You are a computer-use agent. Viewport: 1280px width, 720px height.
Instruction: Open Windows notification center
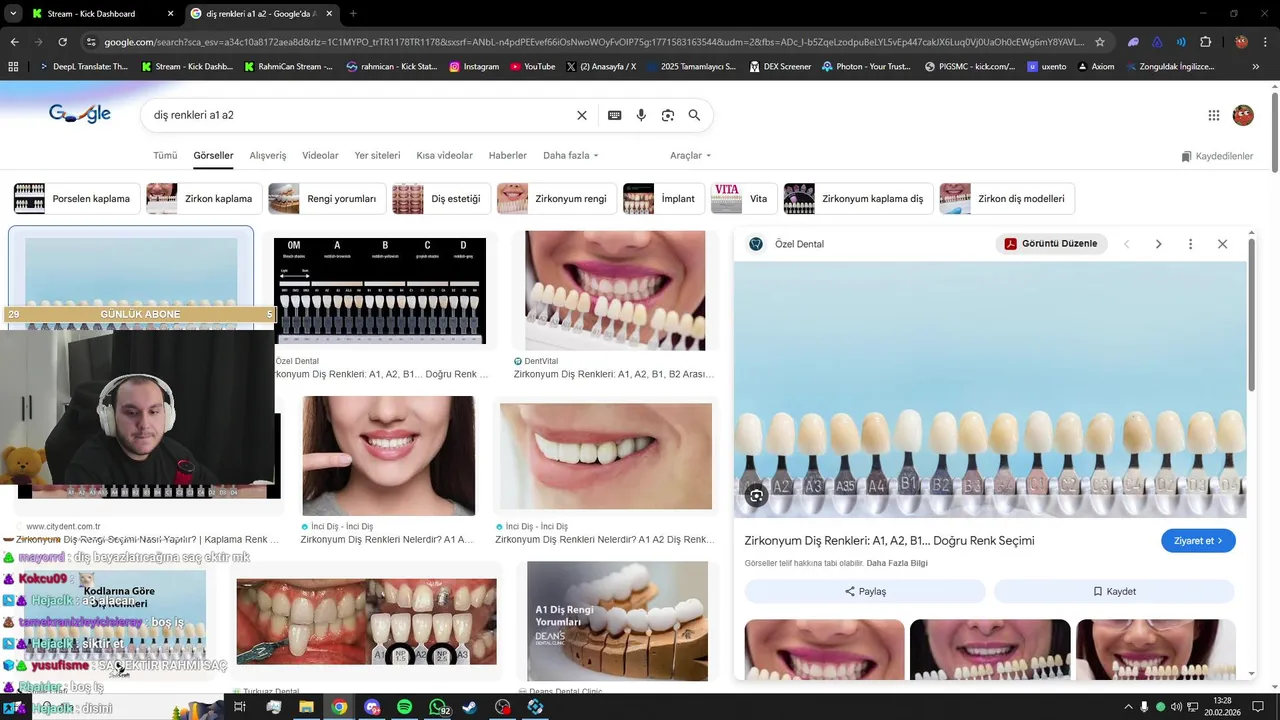(1259, 707)
